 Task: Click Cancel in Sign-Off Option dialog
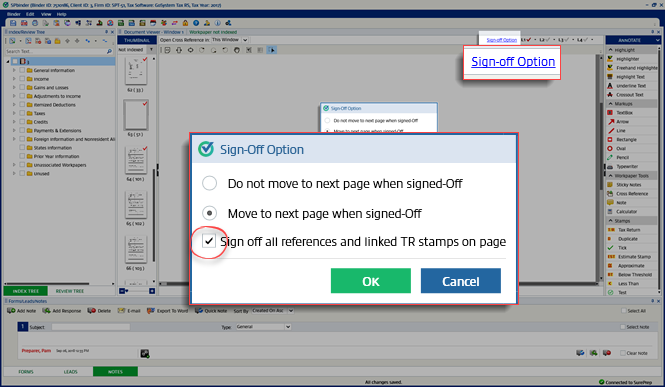coord(461,281)
